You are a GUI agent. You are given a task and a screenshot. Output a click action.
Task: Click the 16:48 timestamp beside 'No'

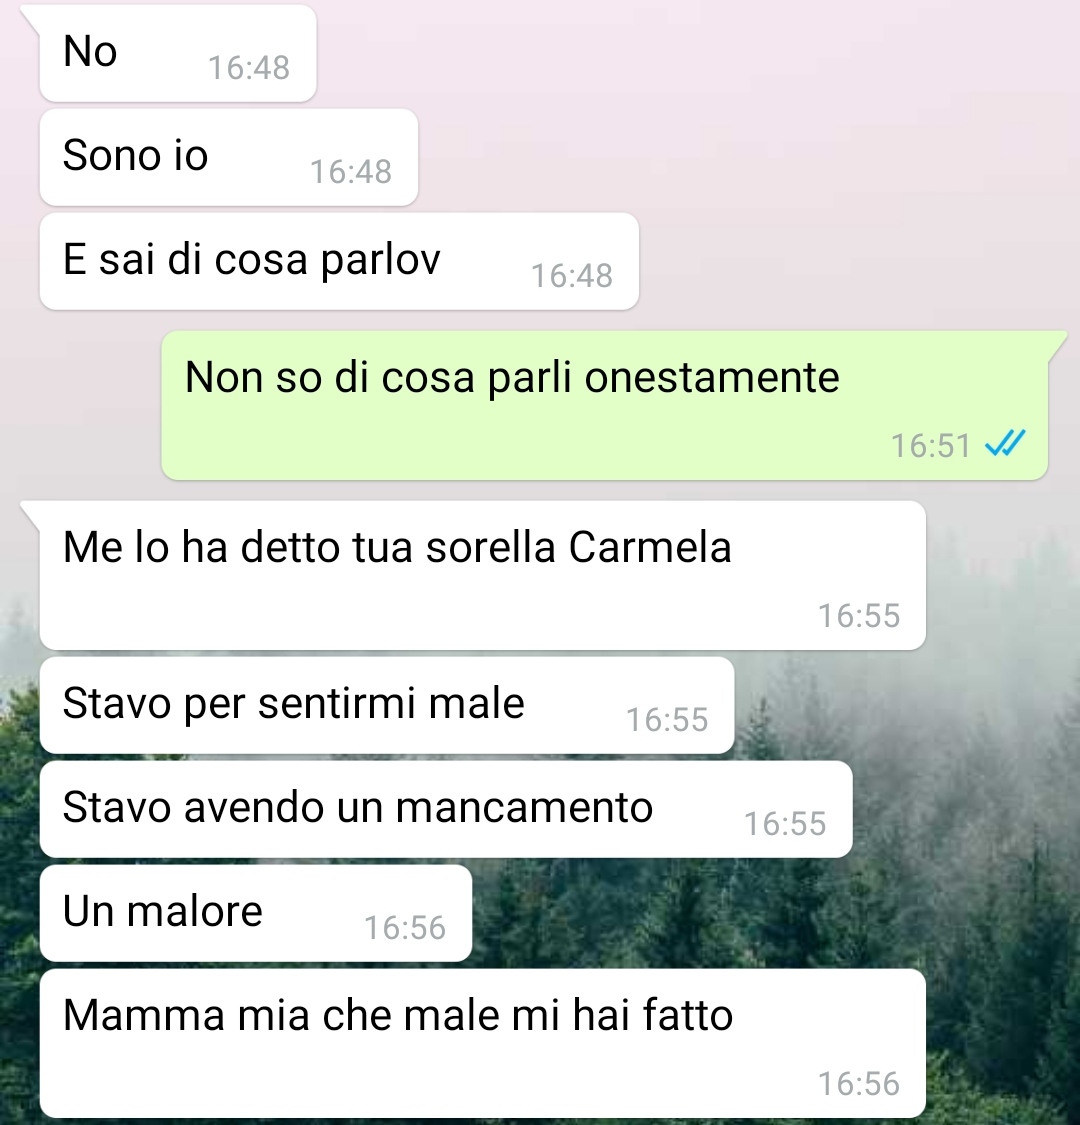click(x=249, y=68)
